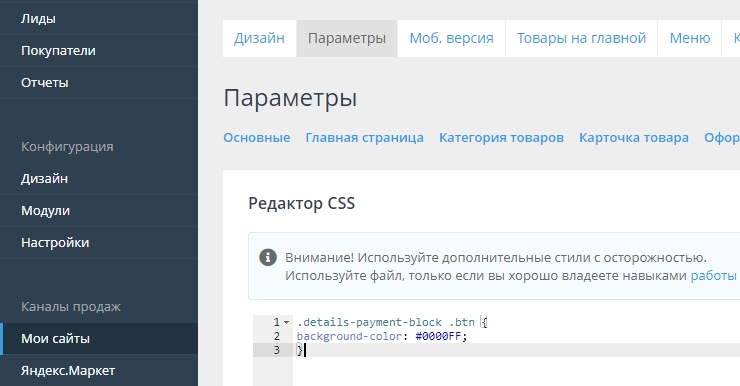The height and width of the screenshot is (386, 740).
Task: Open the Дизайн tab
Action: point(259,38)
